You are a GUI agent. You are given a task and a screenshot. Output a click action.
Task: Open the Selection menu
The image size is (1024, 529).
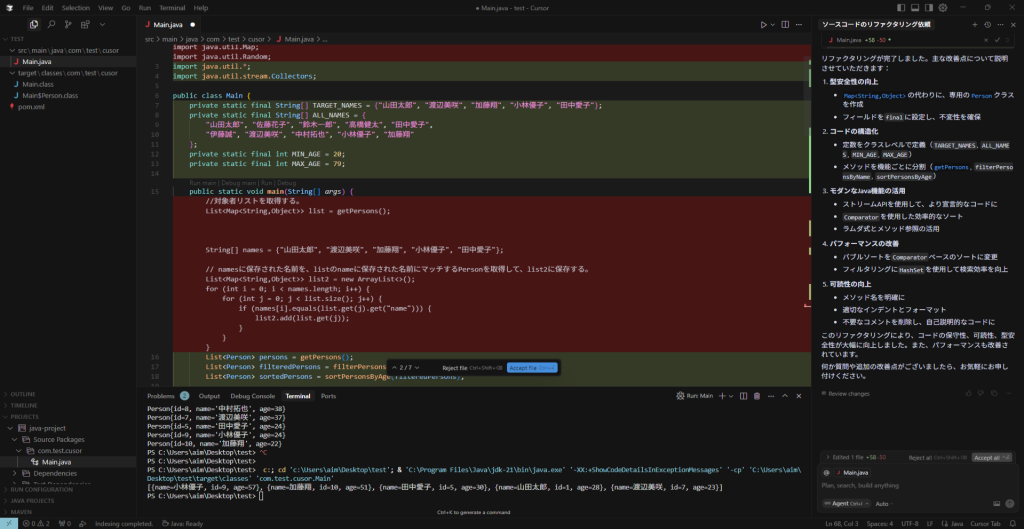76,8
